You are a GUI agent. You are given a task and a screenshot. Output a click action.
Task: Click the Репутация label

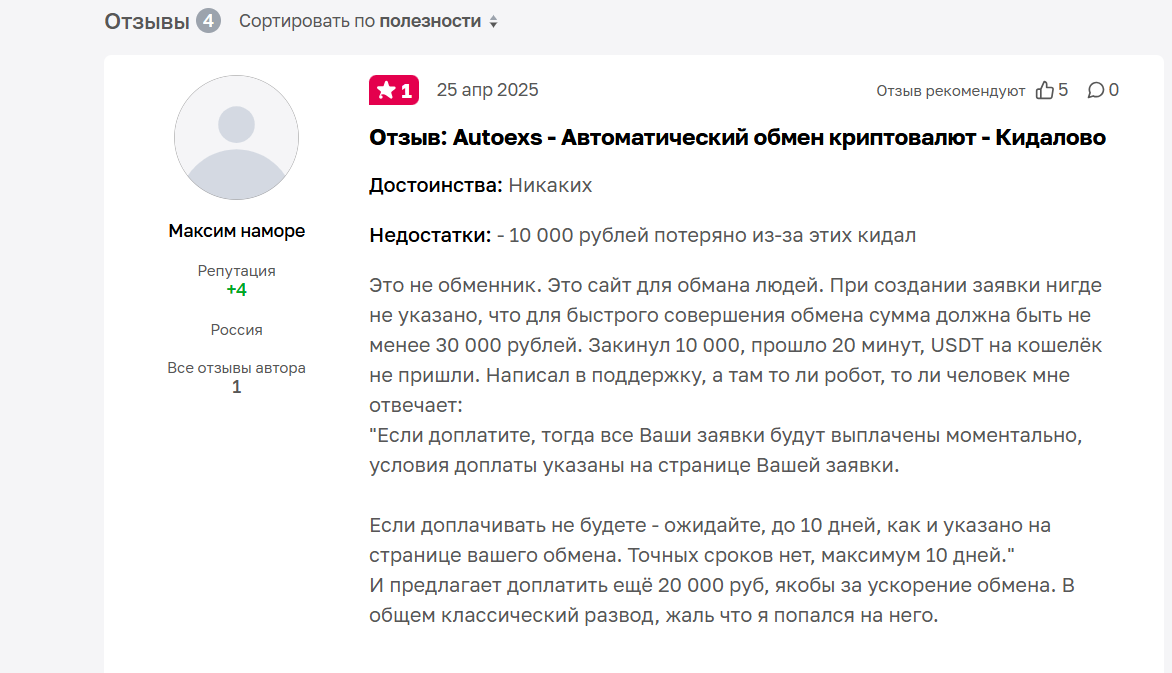[x=236, y=271]
